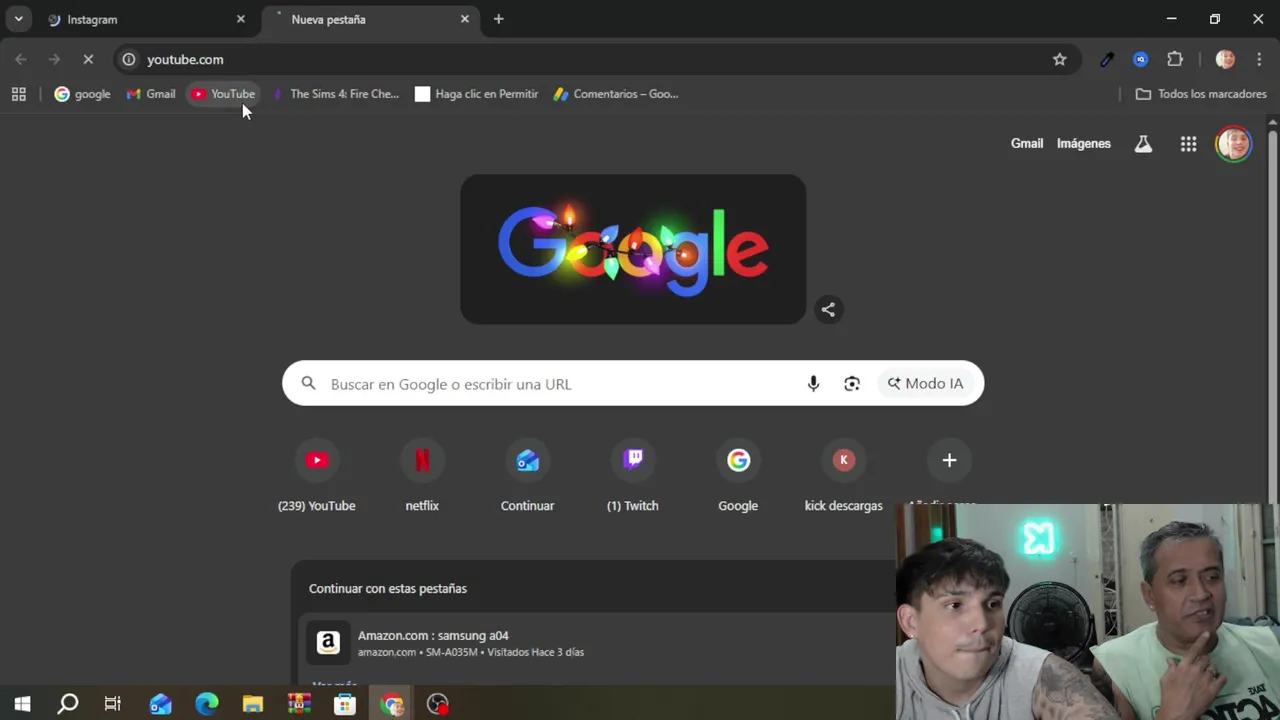Screen dimensions: 1280x720
Task: Open Google apps grid launcher
Action: click(1188, 144)
